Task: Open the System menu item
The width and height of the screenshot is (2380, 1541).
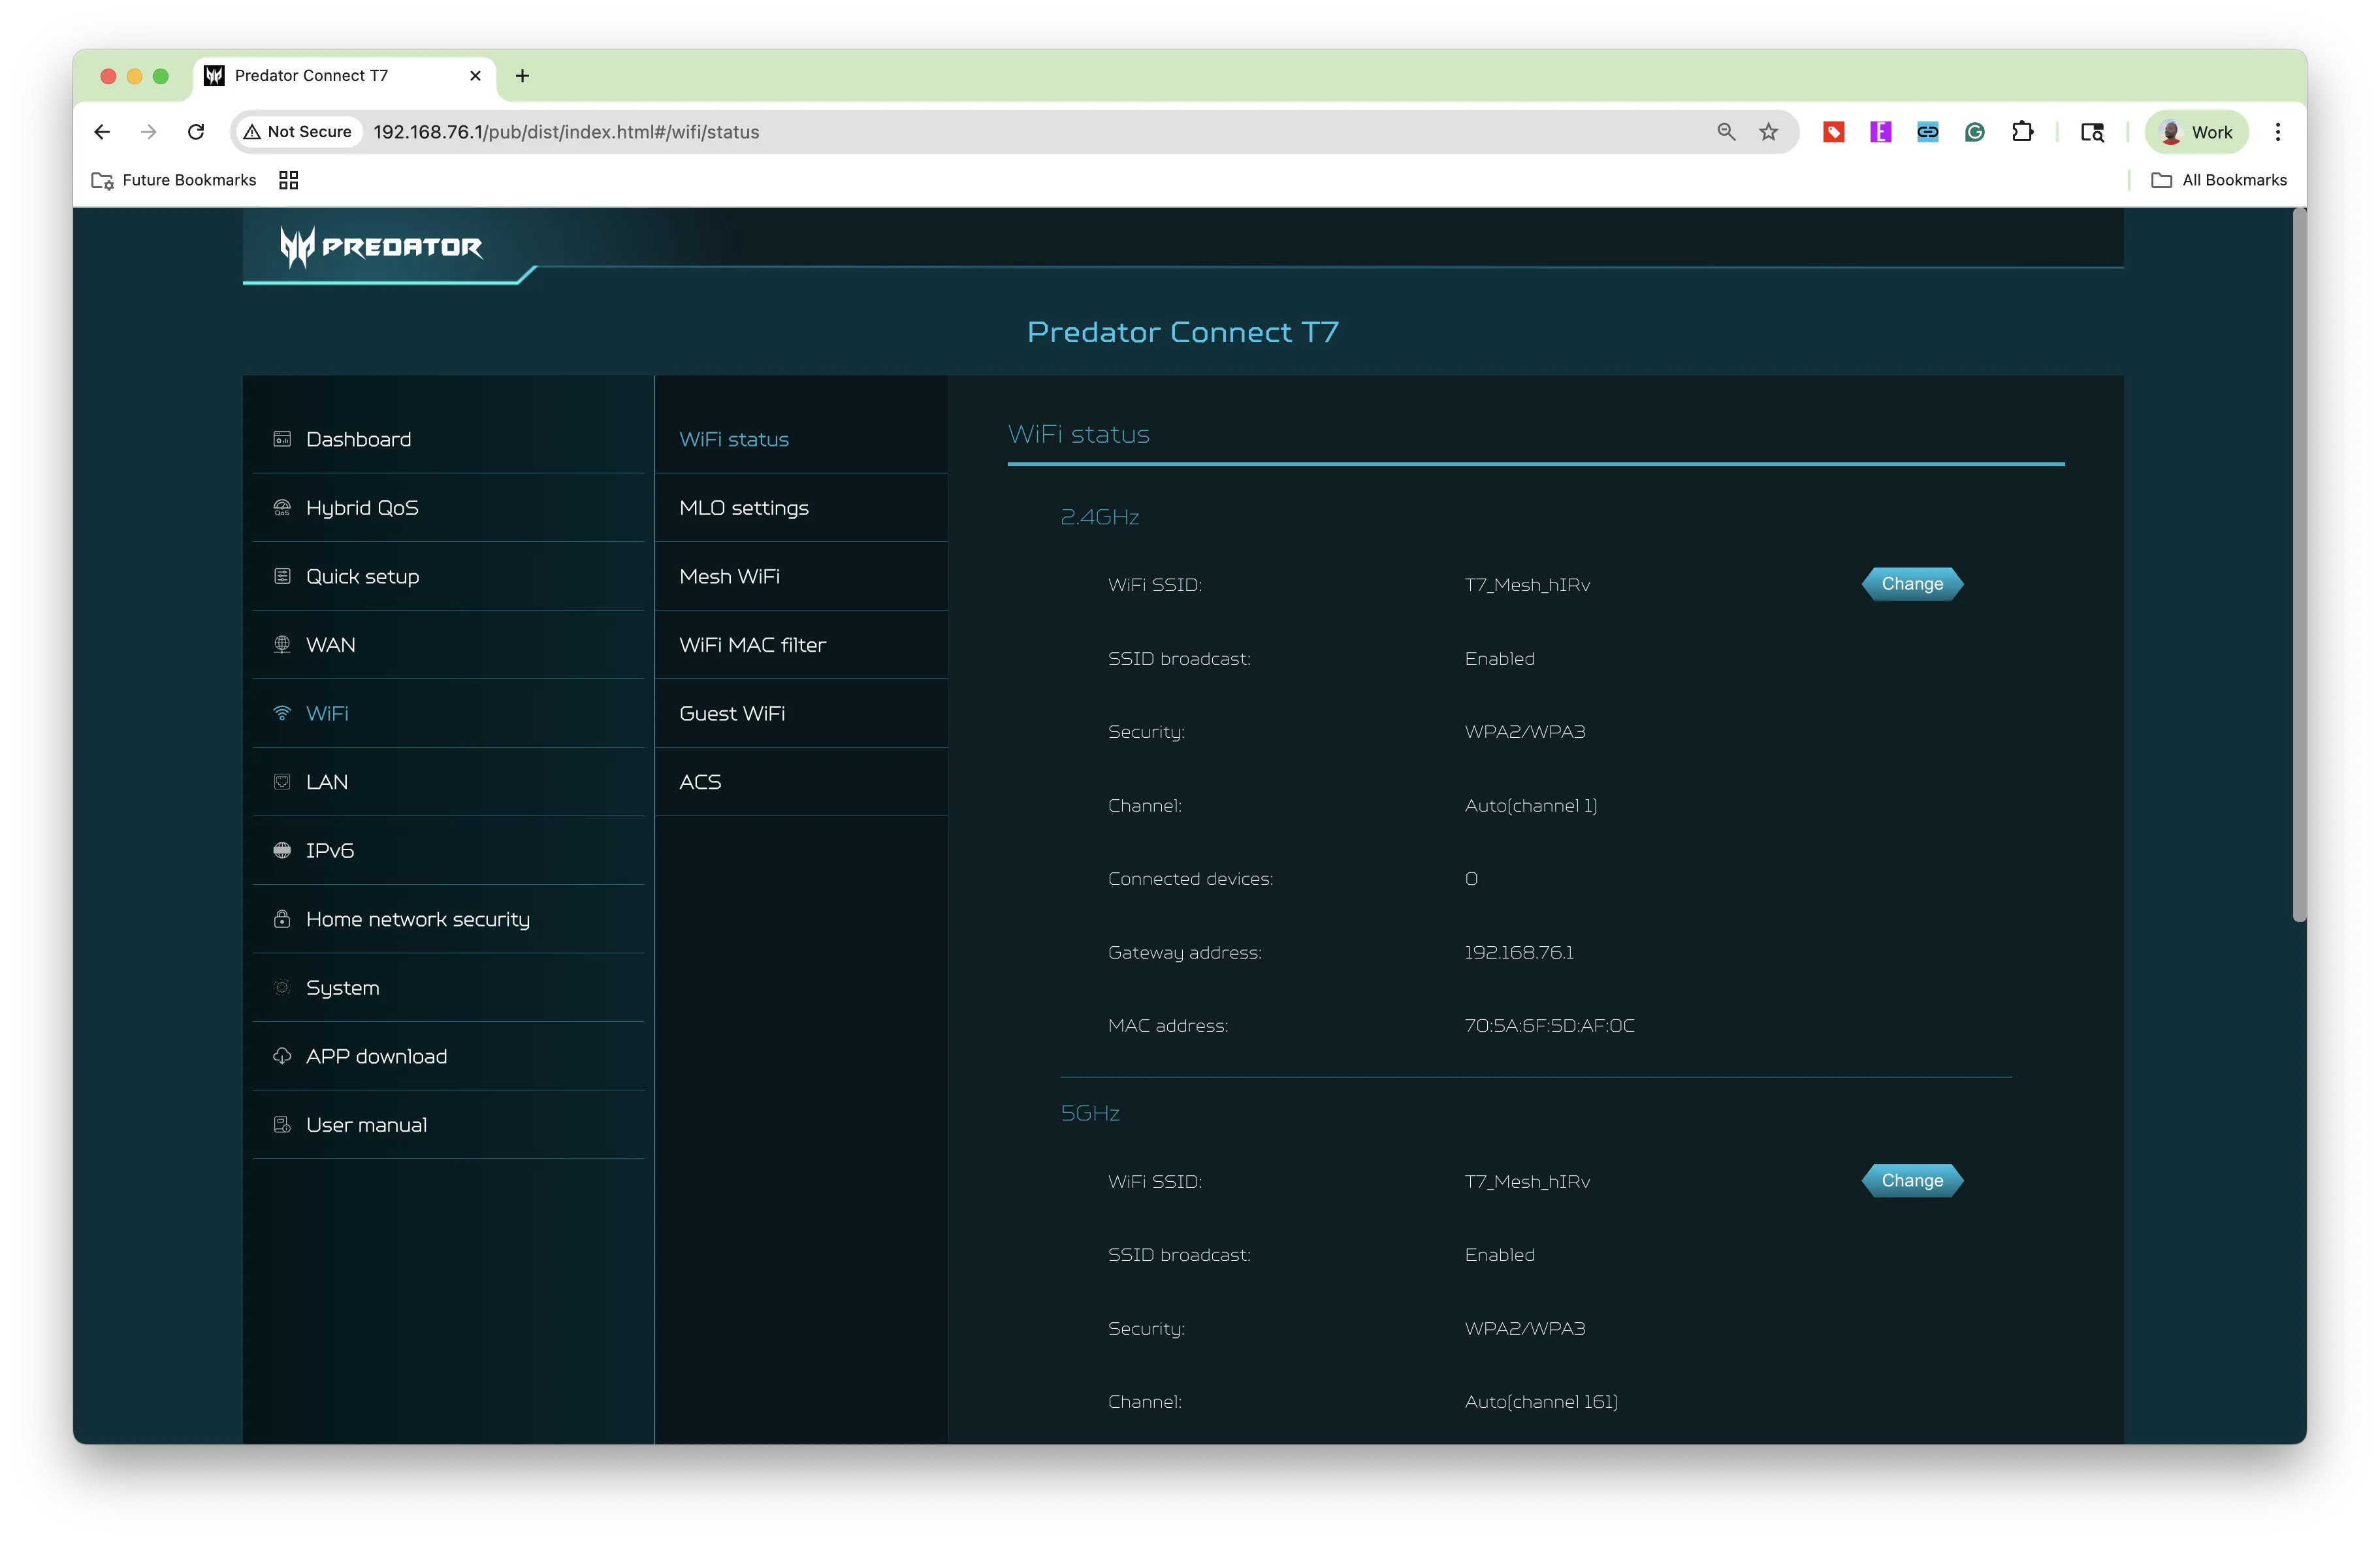Action: point(448,988)
